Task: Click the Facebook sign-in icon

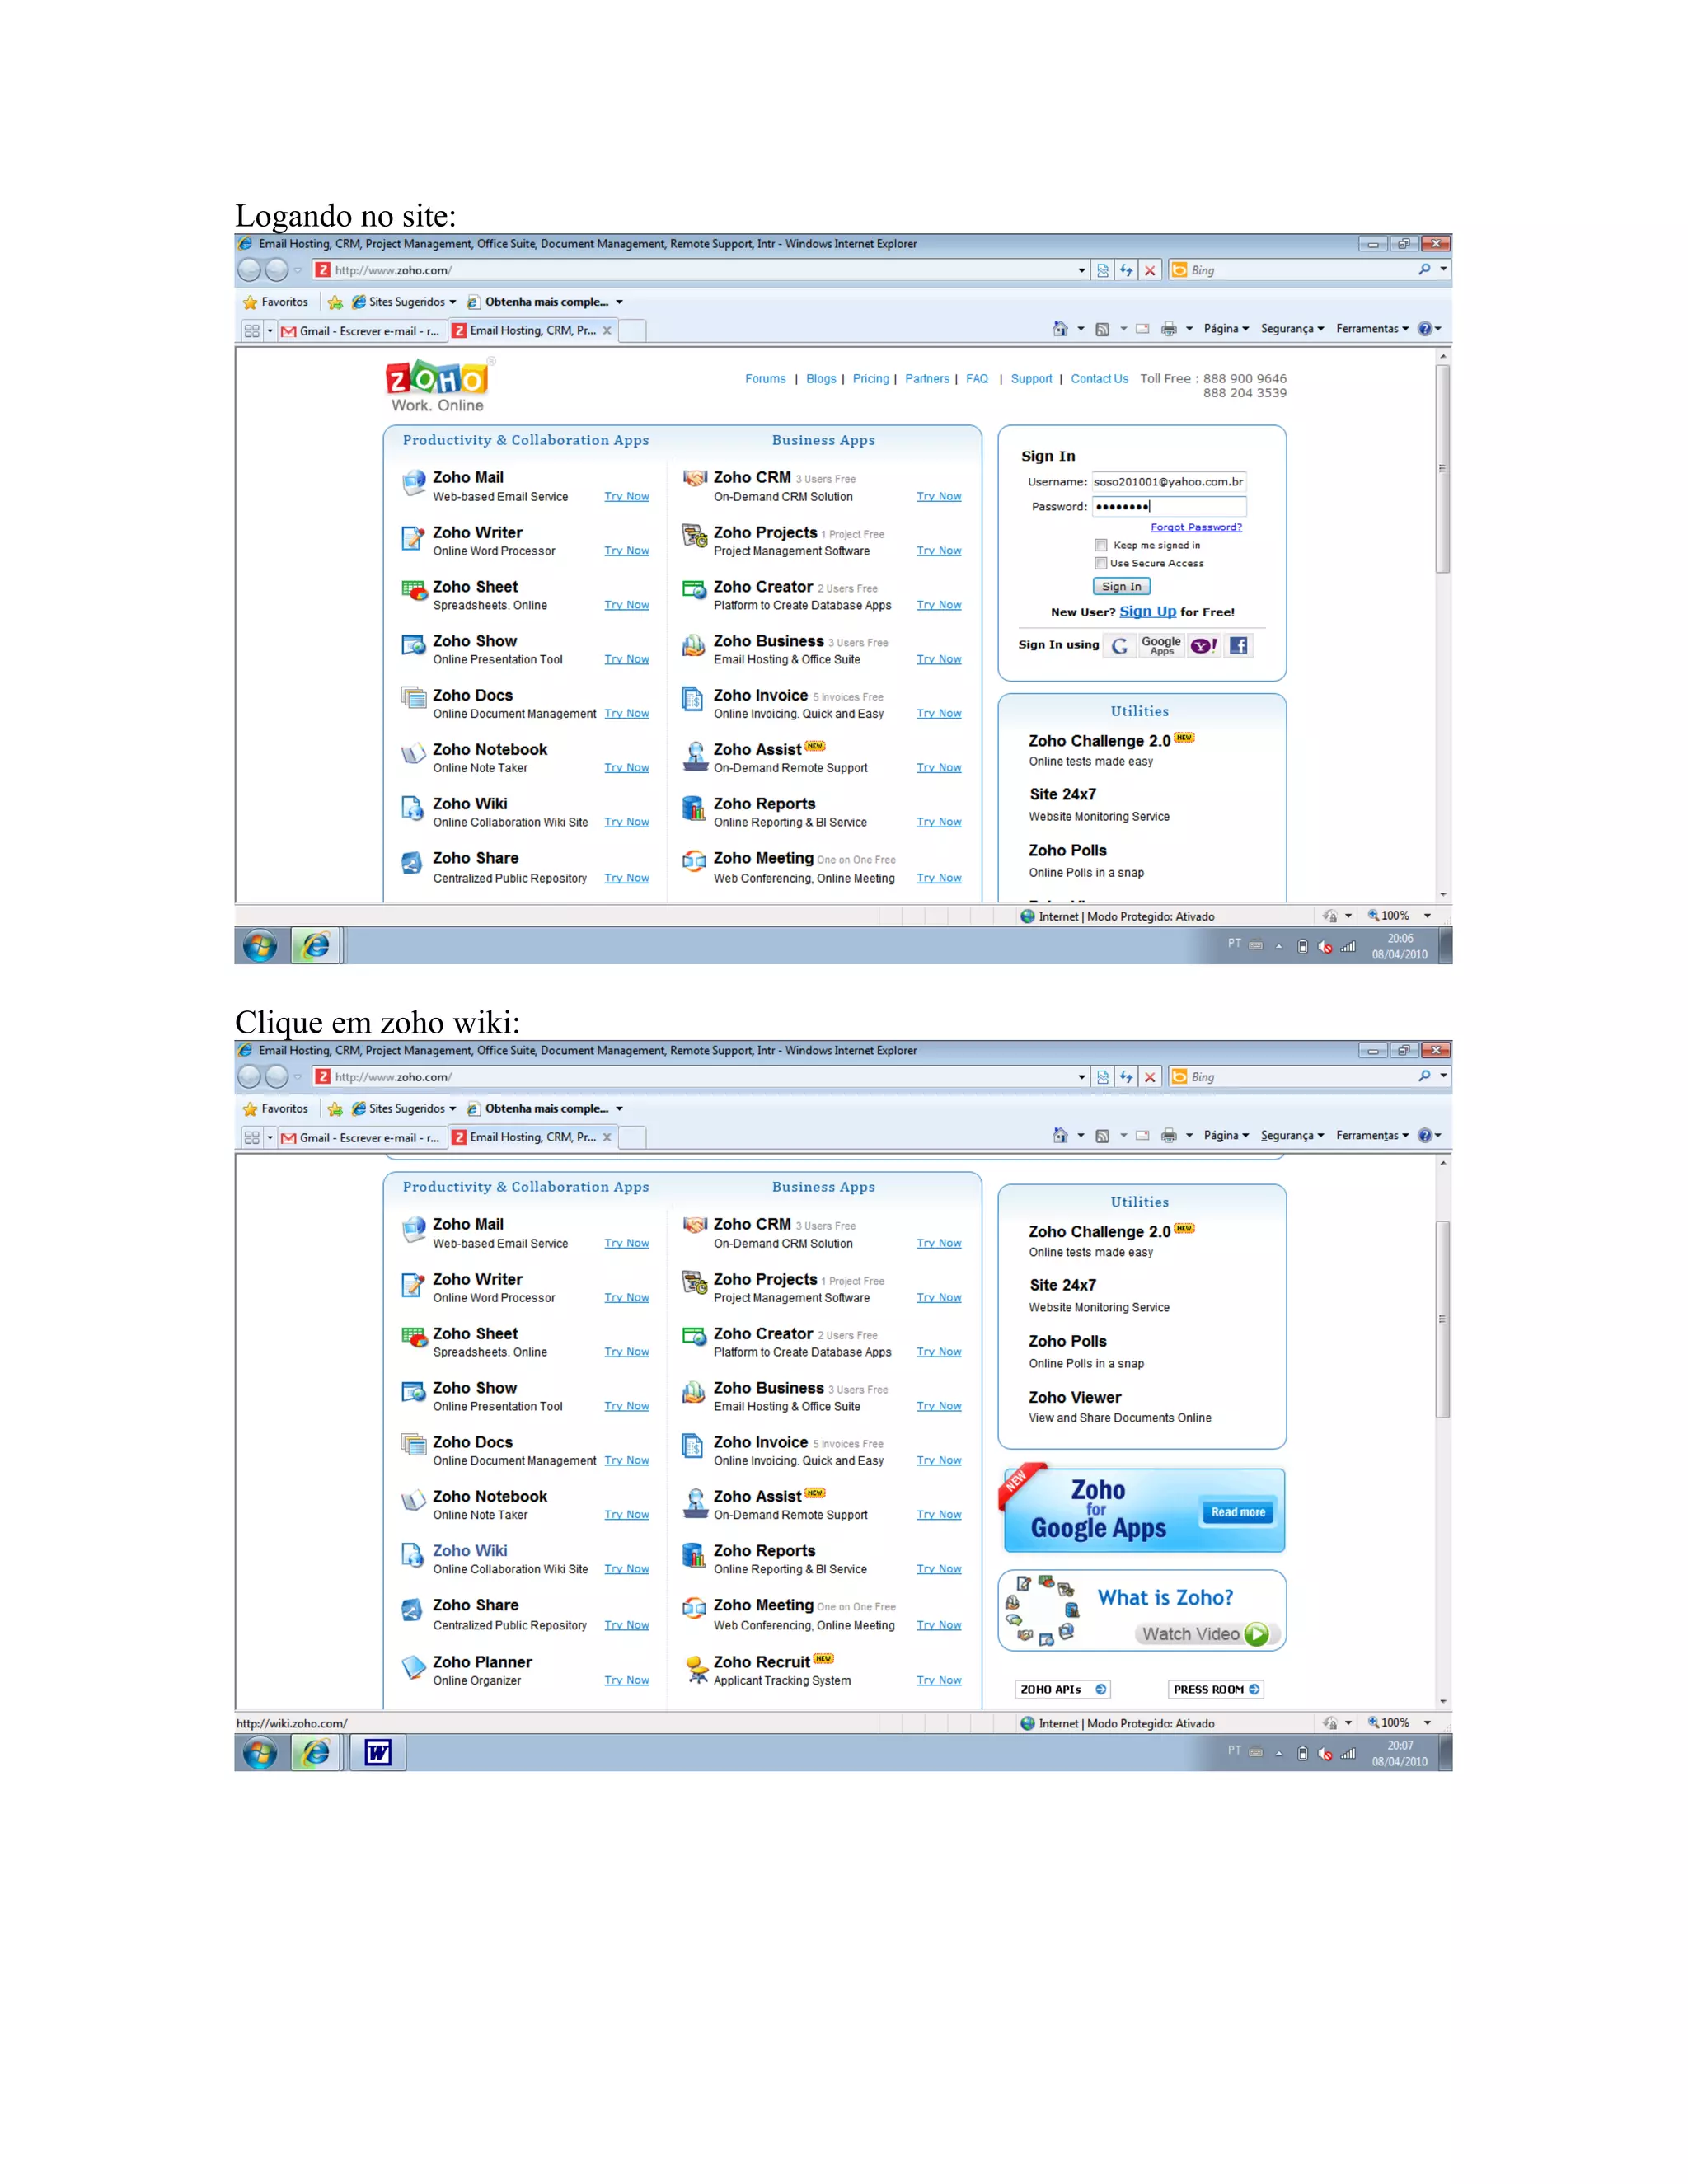Action: 1238,646
